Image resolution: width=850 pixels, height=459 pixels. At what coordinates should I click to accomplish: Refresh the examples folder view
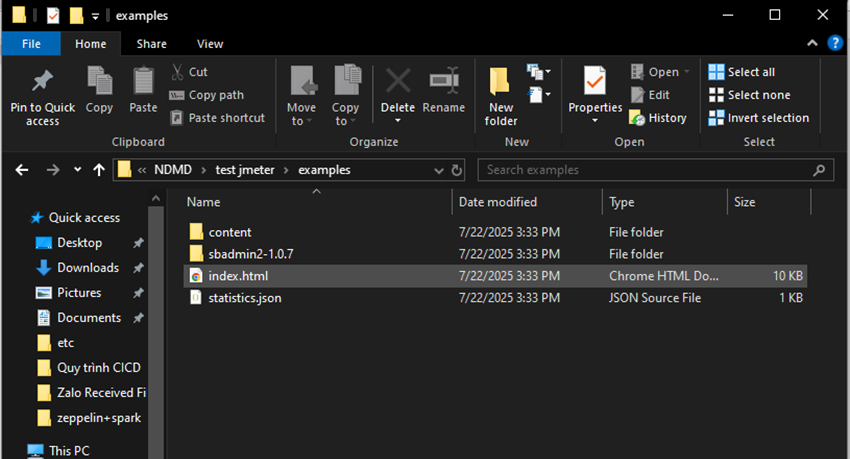point(457,170)
